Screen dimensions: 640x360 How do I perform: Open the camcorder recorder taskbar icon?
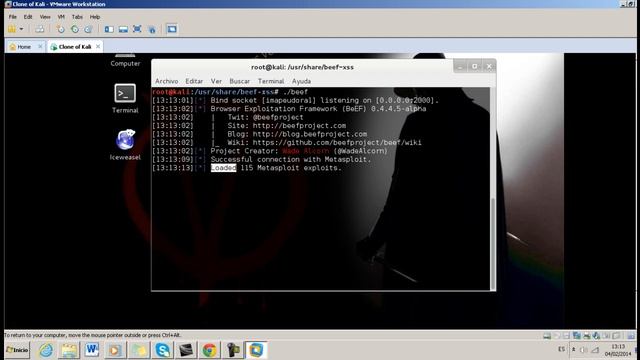click(233, 350)
